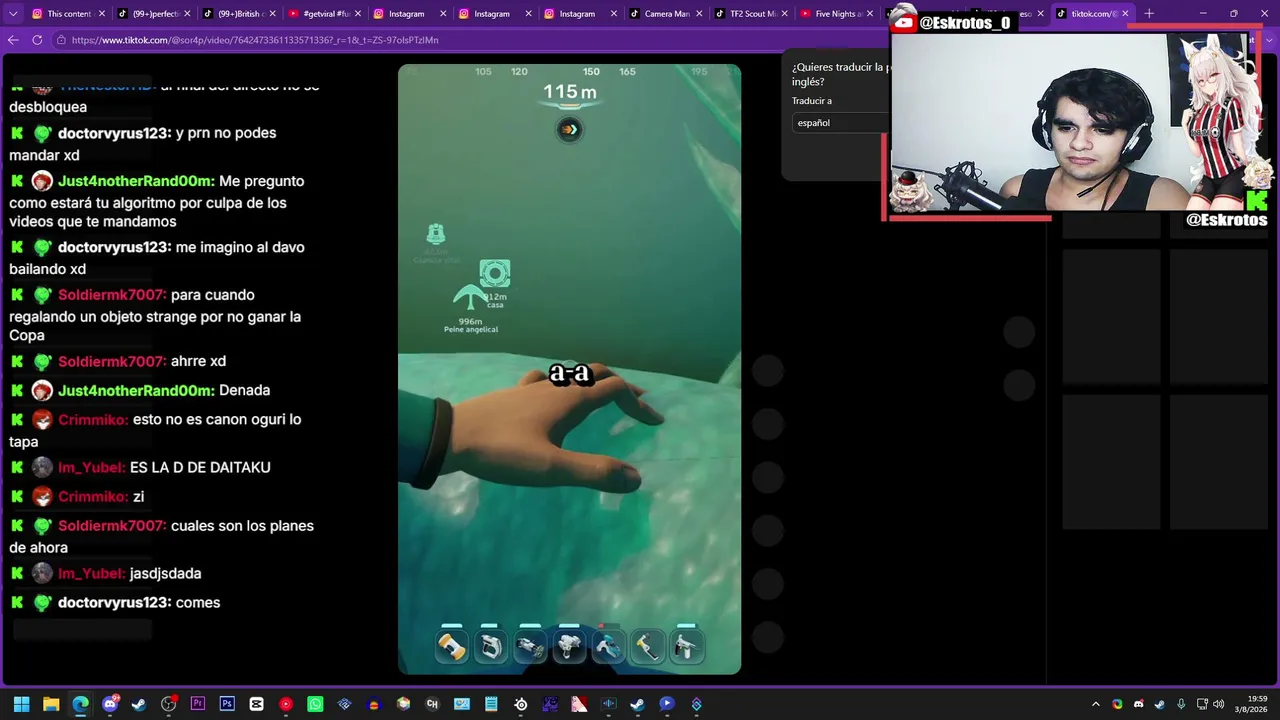Open the volume control in the system tray
The height and width of the screenshot is (720, 1280).
click(x=1218, y=704)
